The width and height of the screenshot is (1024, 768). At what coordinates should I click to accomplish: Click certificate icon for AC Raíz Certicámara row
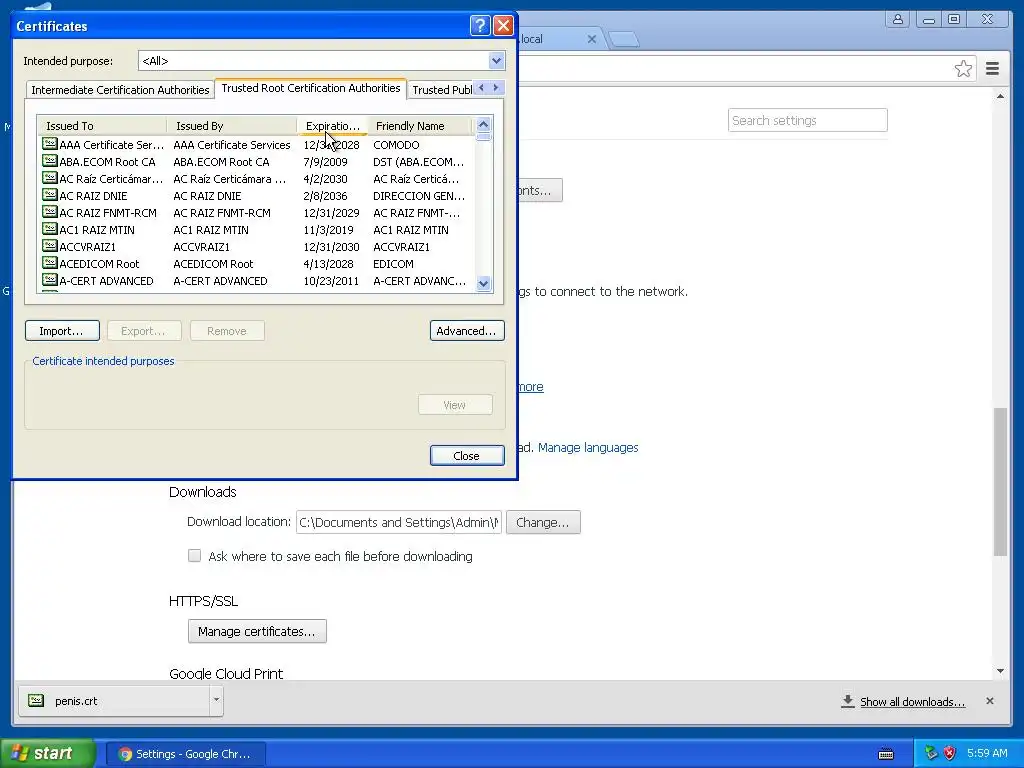(50, 178)
